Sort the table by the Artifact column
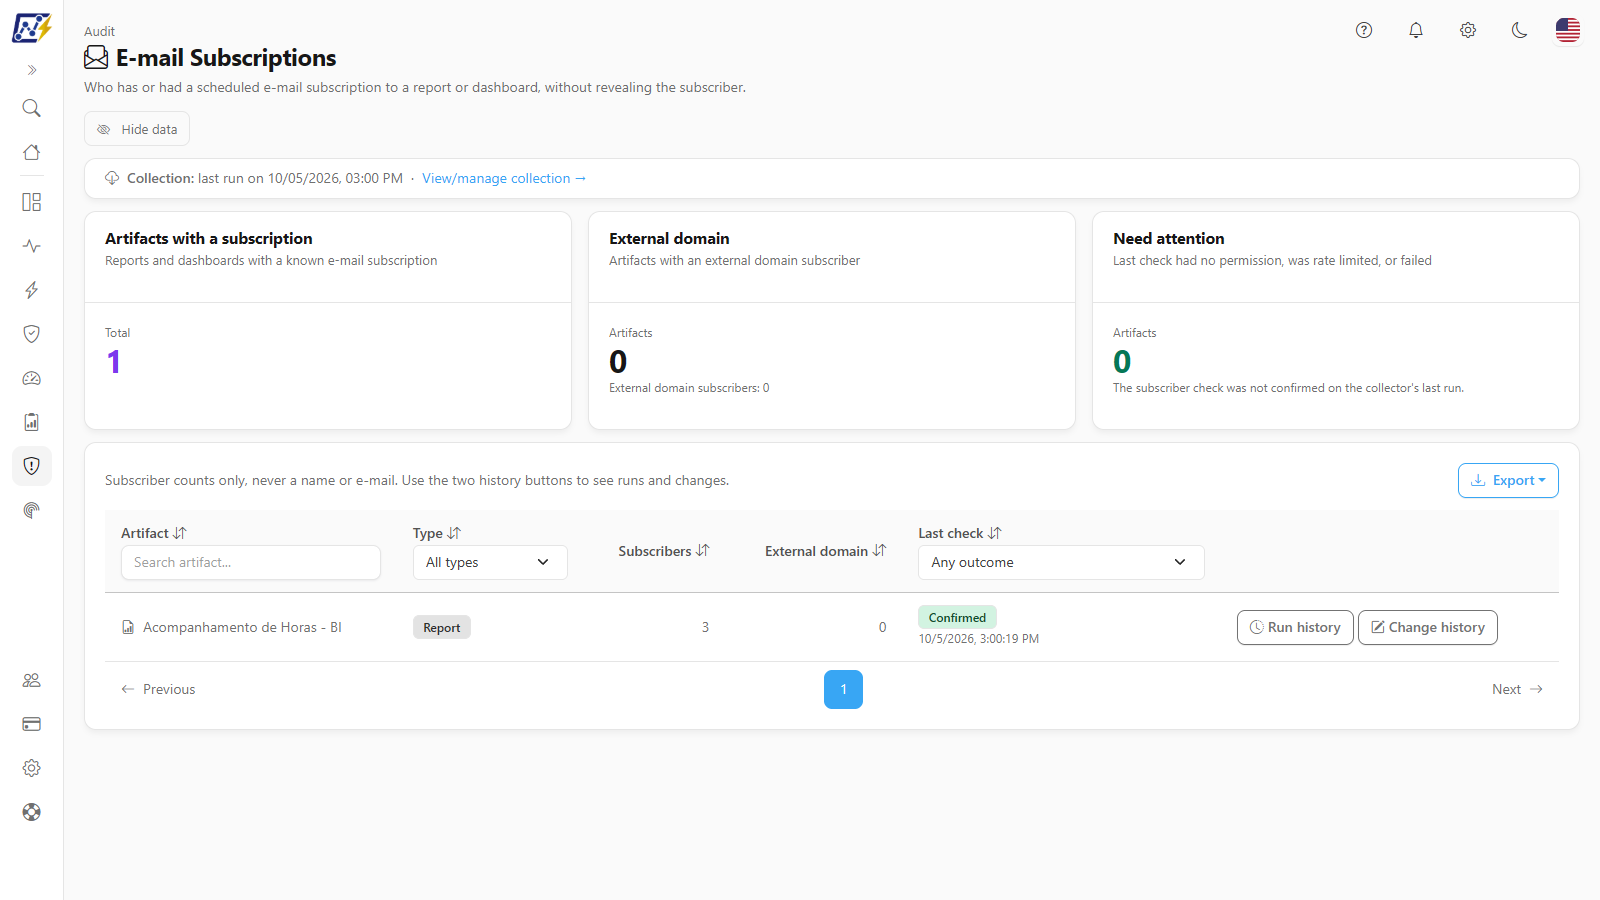The height and width of the screenshot is (900, 1600). pyautogui.click(x=154, y=533)
